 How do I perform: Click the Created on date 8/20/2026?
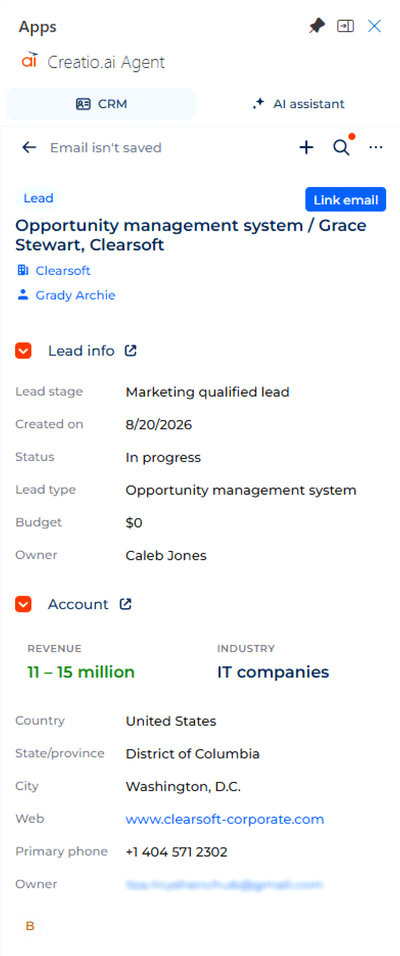[x=159, y=424]
